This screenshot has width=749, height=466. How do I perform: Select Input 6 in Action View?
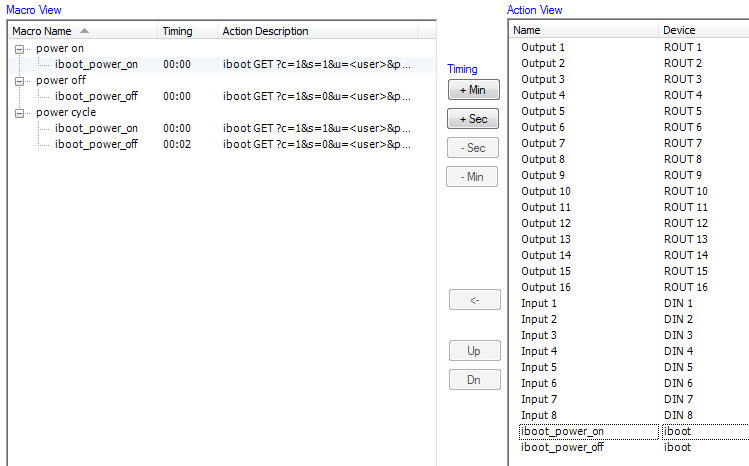(x=539, y=383)
